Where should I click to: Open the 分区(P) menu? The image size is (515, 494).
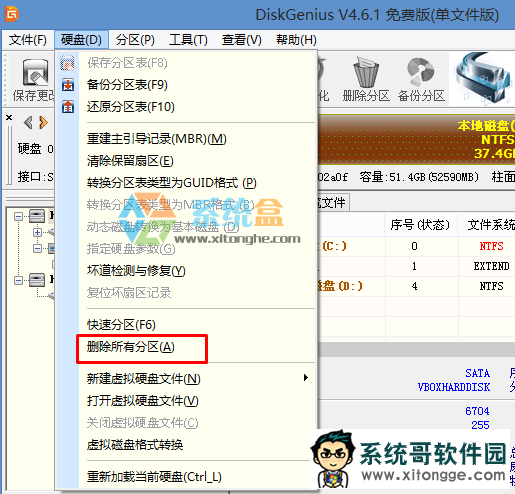pos(135,40)
